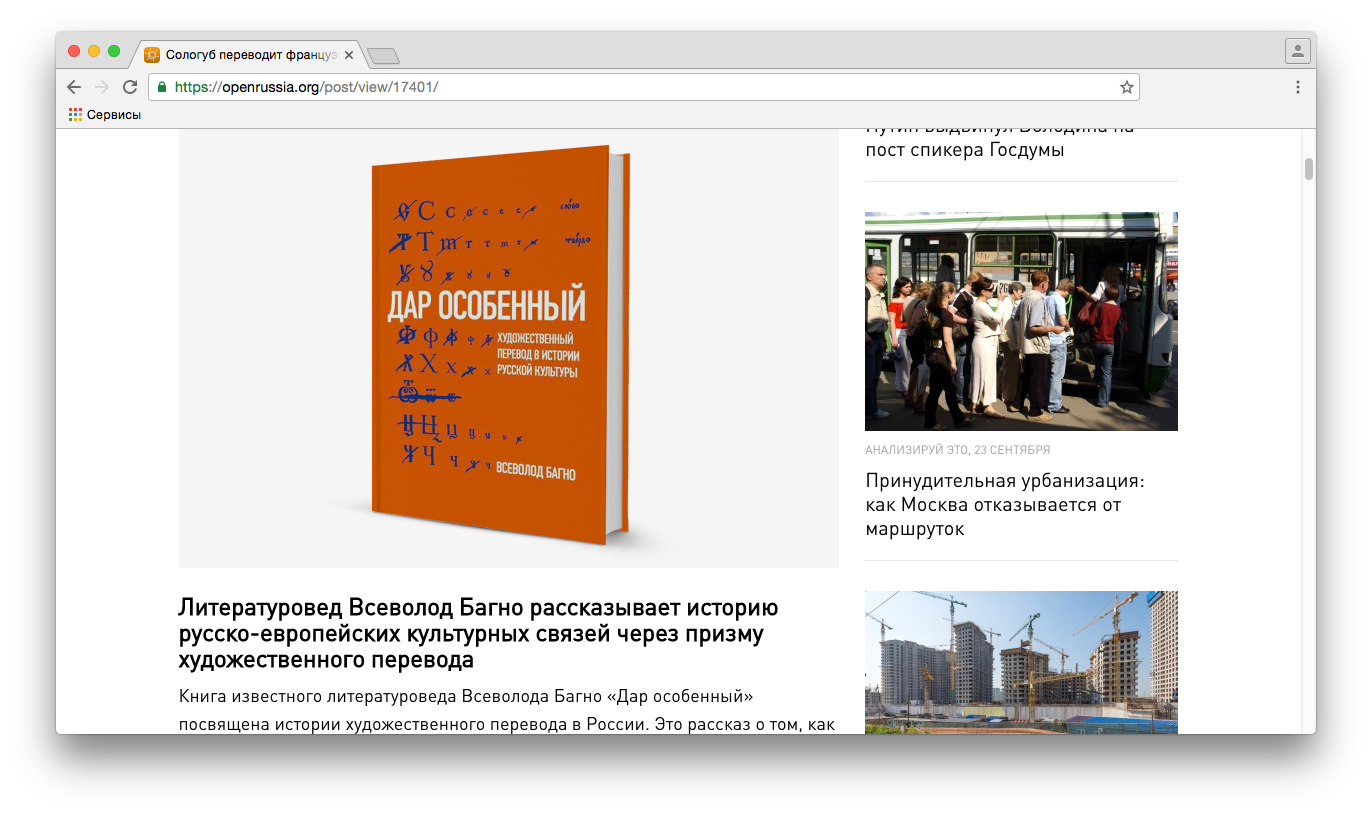This screenshot has height=814, width=1372.
Task: Open Путин выдвинул Володина headline link
Action: pyautogui.click(x=964, y=148)
